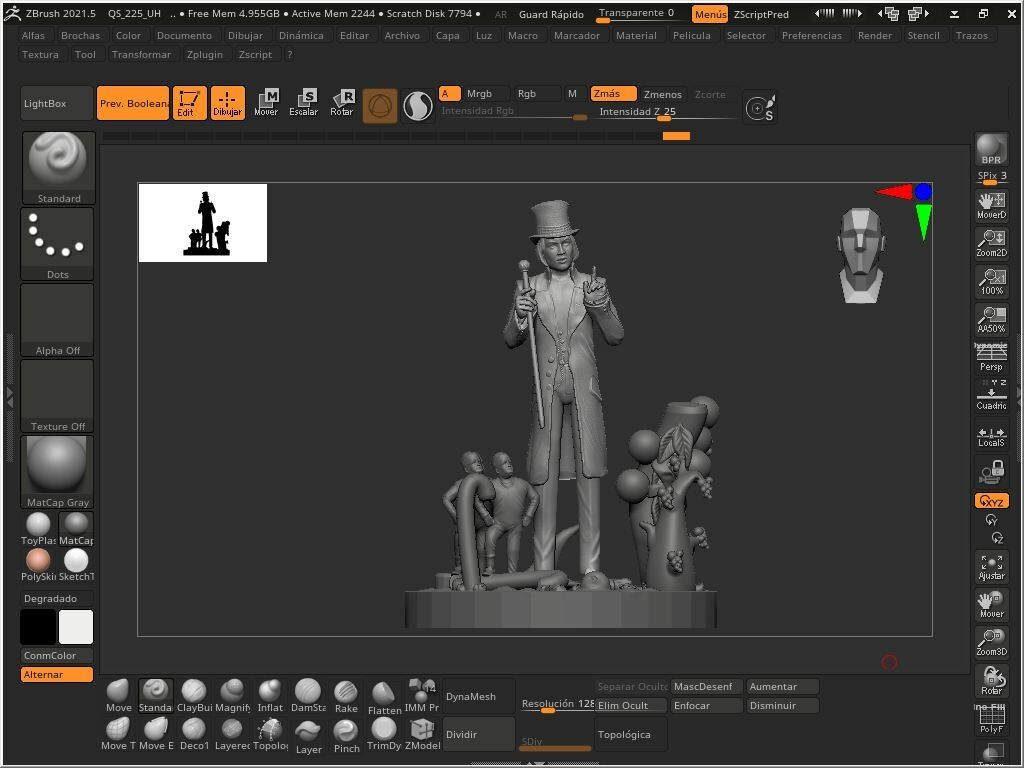Select the Layer brush

[x=308, y=735]
